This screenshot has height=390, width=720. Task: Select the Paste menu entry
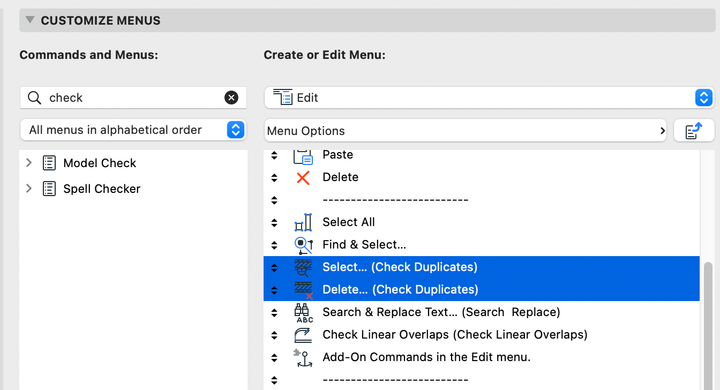pos(338,154)
